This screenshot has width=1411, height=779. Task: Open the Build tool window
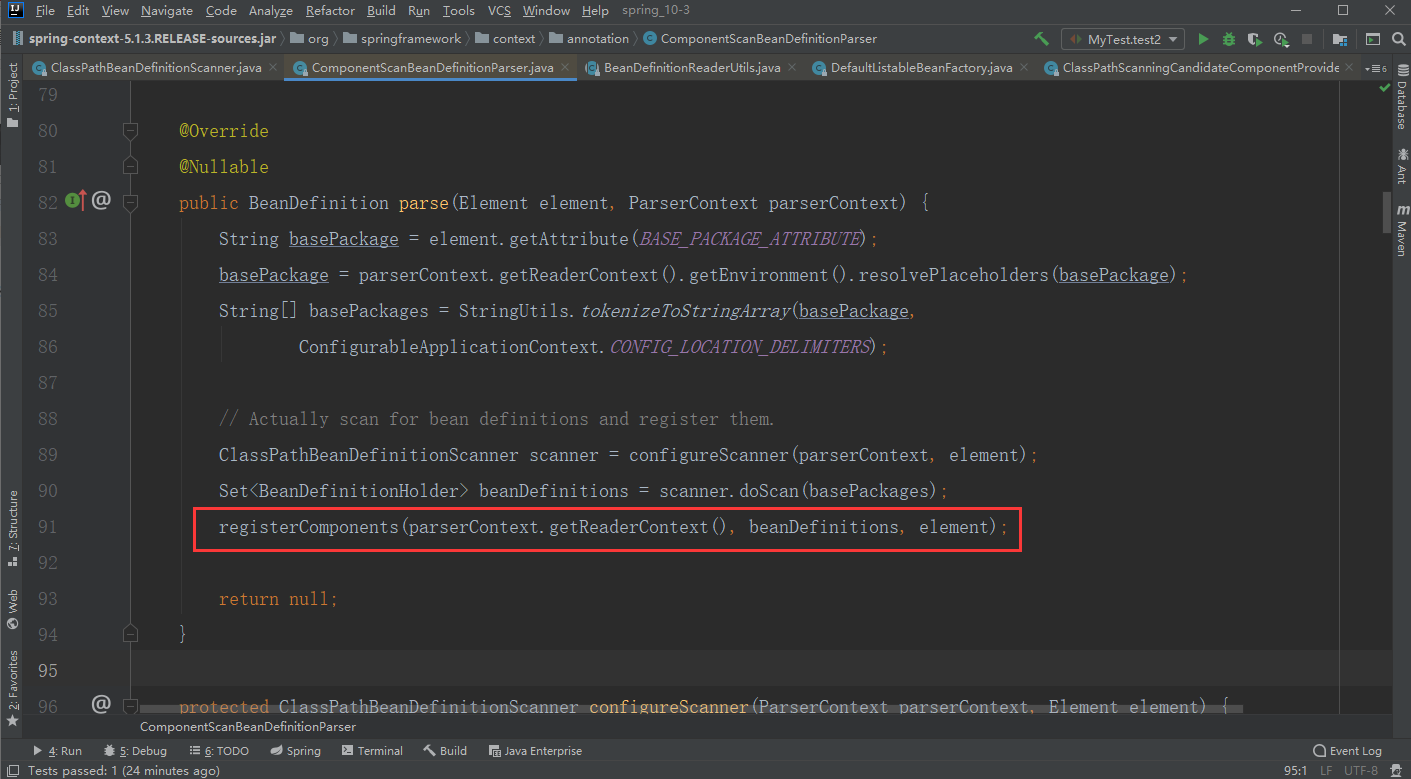[445, 751]
